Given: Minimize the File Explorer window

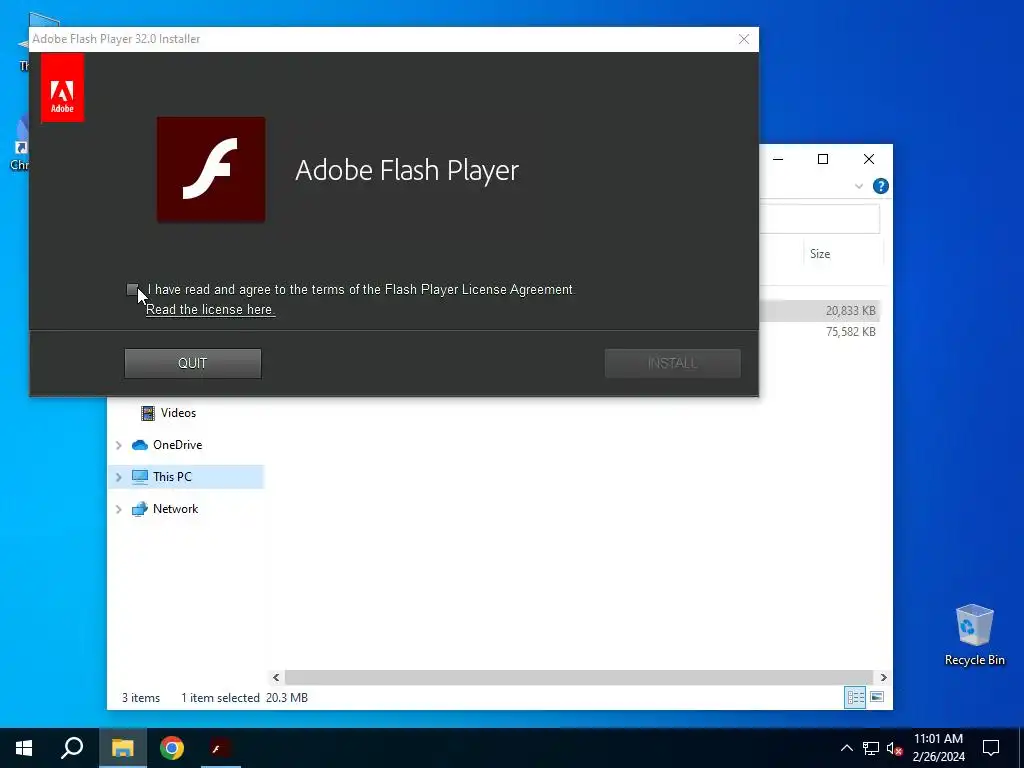Looking at the screenshot, I should (x=778, y=159).
